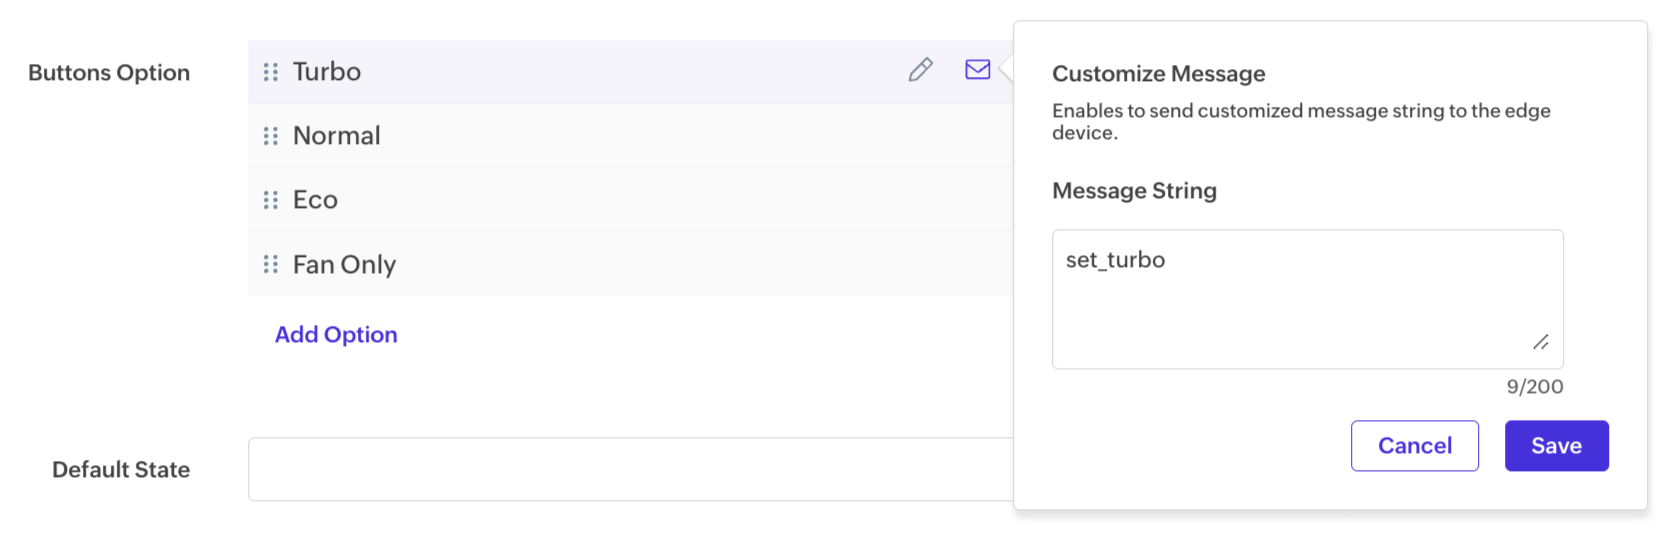
Task: Select the Fan Only option row
Action: pyautogui.click(x=631, y=264)
